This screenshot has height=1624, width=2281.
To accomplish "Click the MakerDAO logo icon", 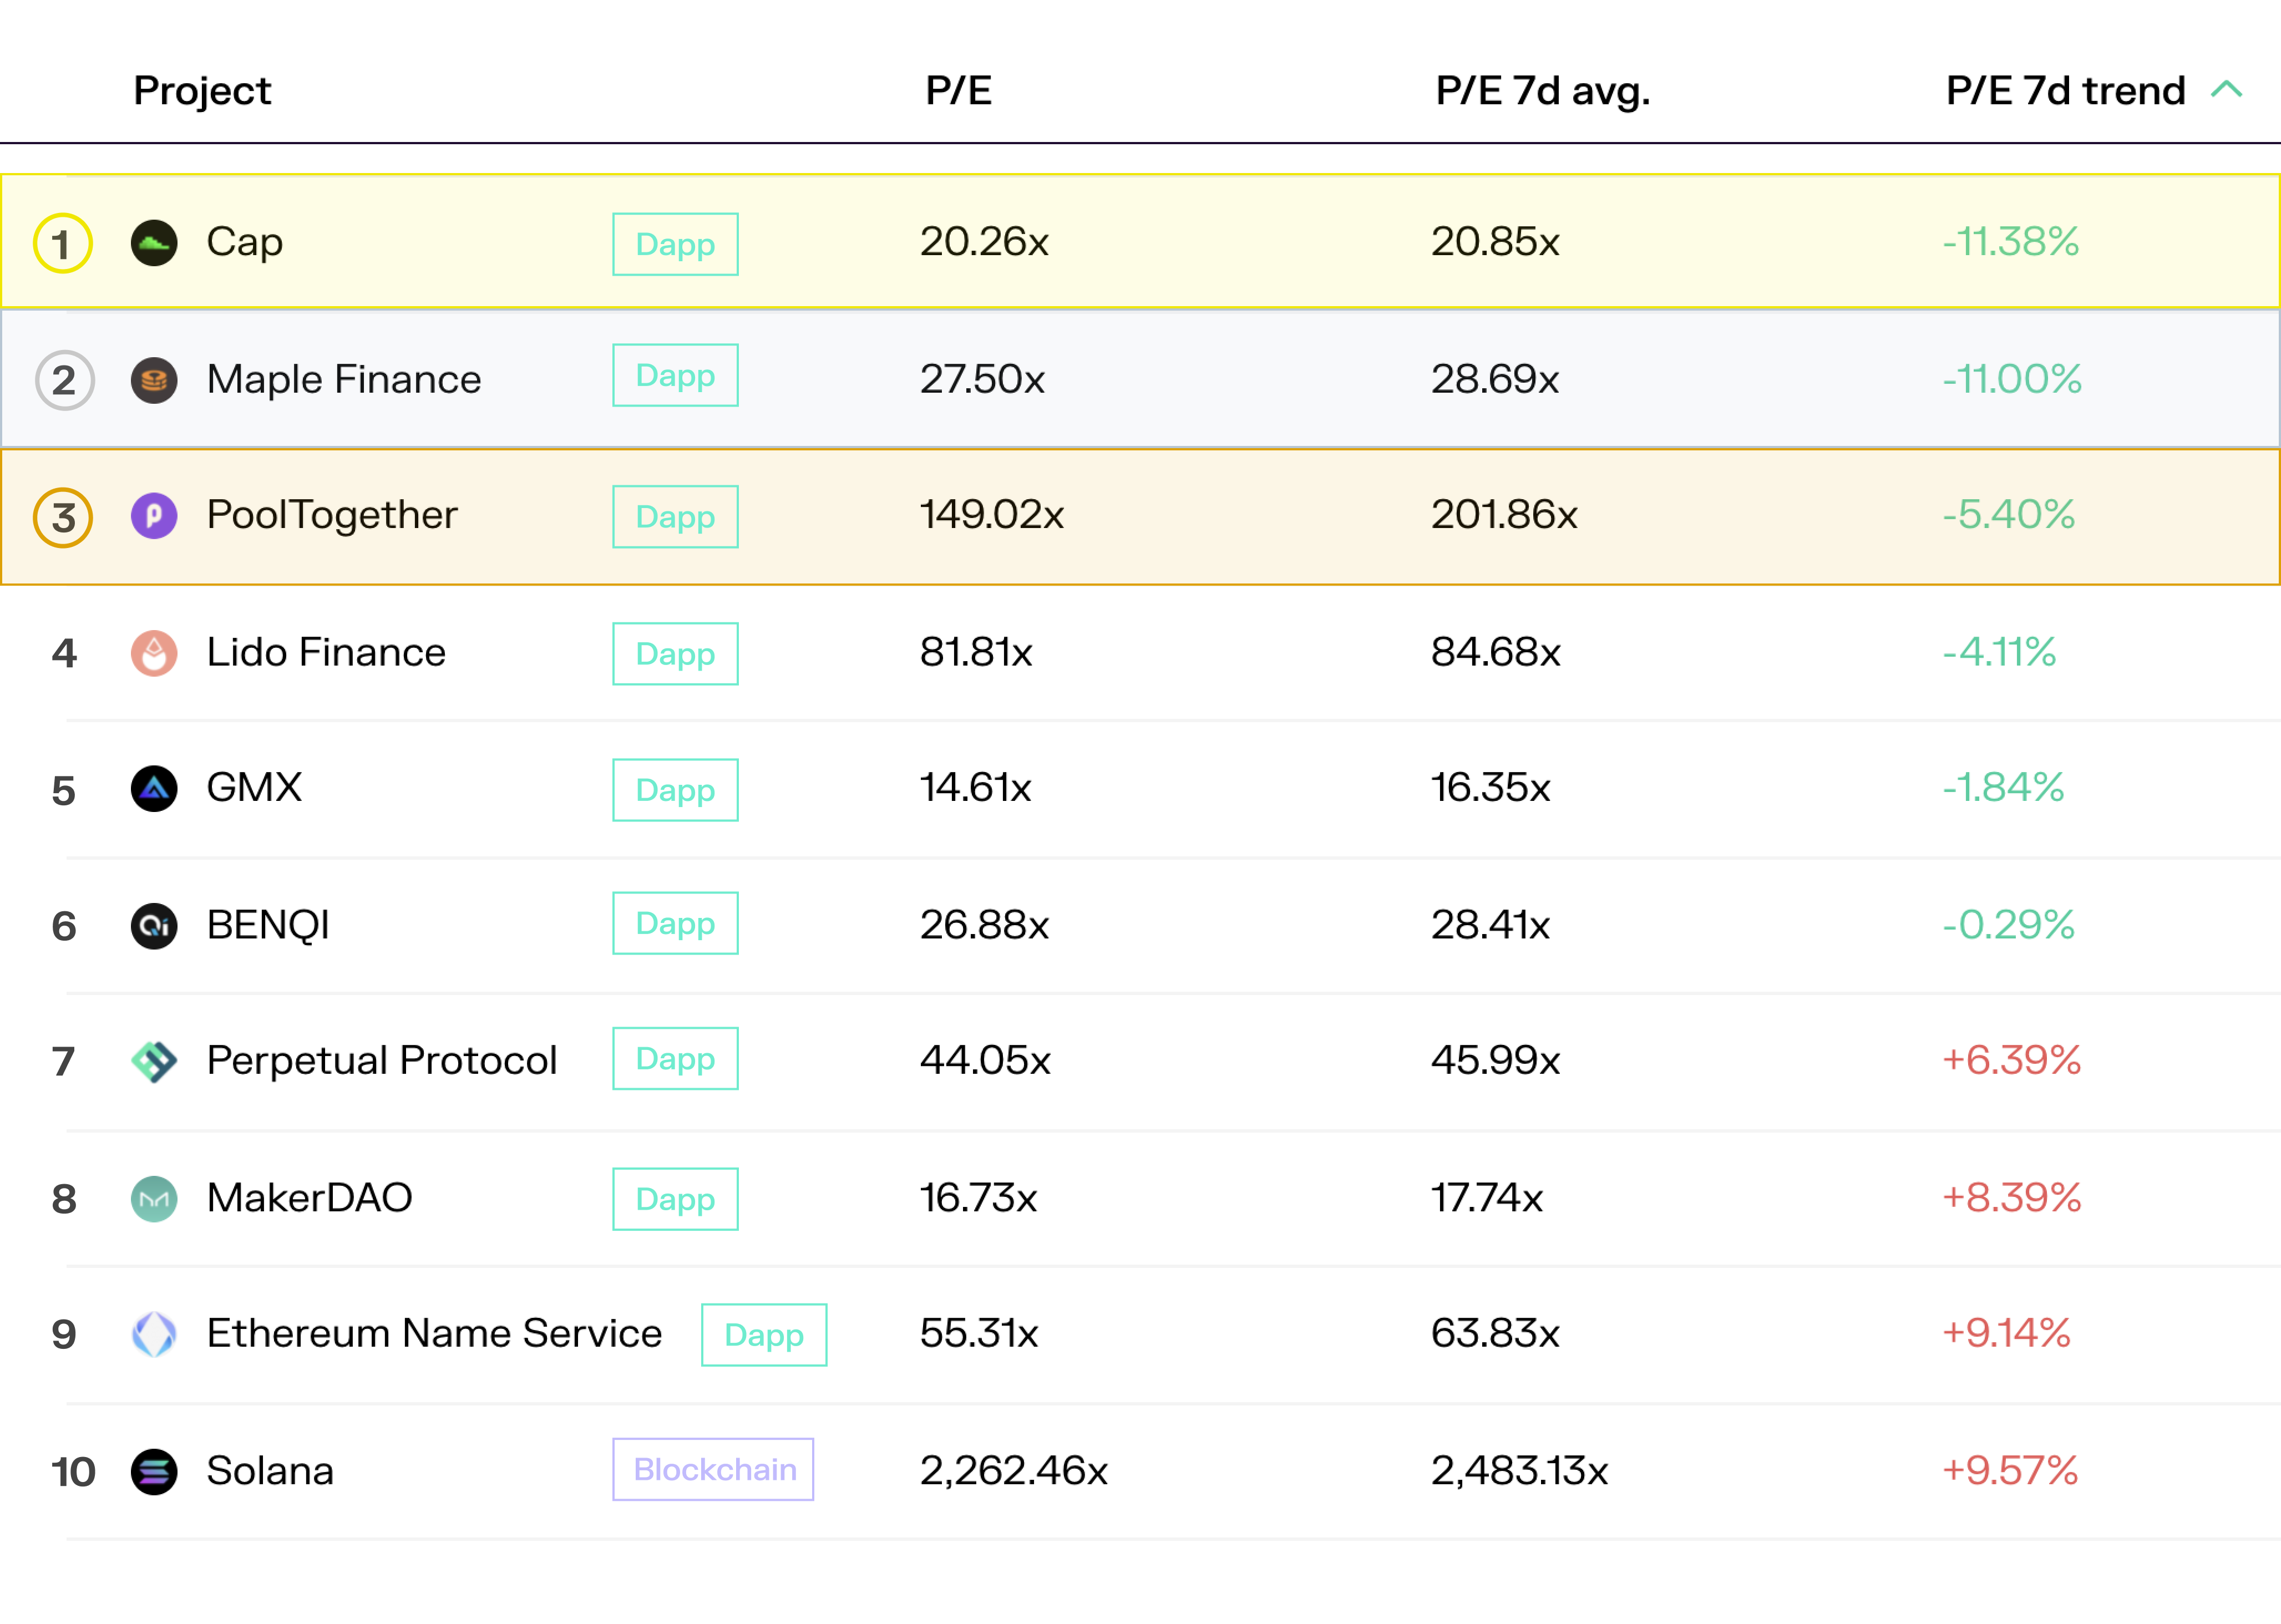I will (154, 1199).
